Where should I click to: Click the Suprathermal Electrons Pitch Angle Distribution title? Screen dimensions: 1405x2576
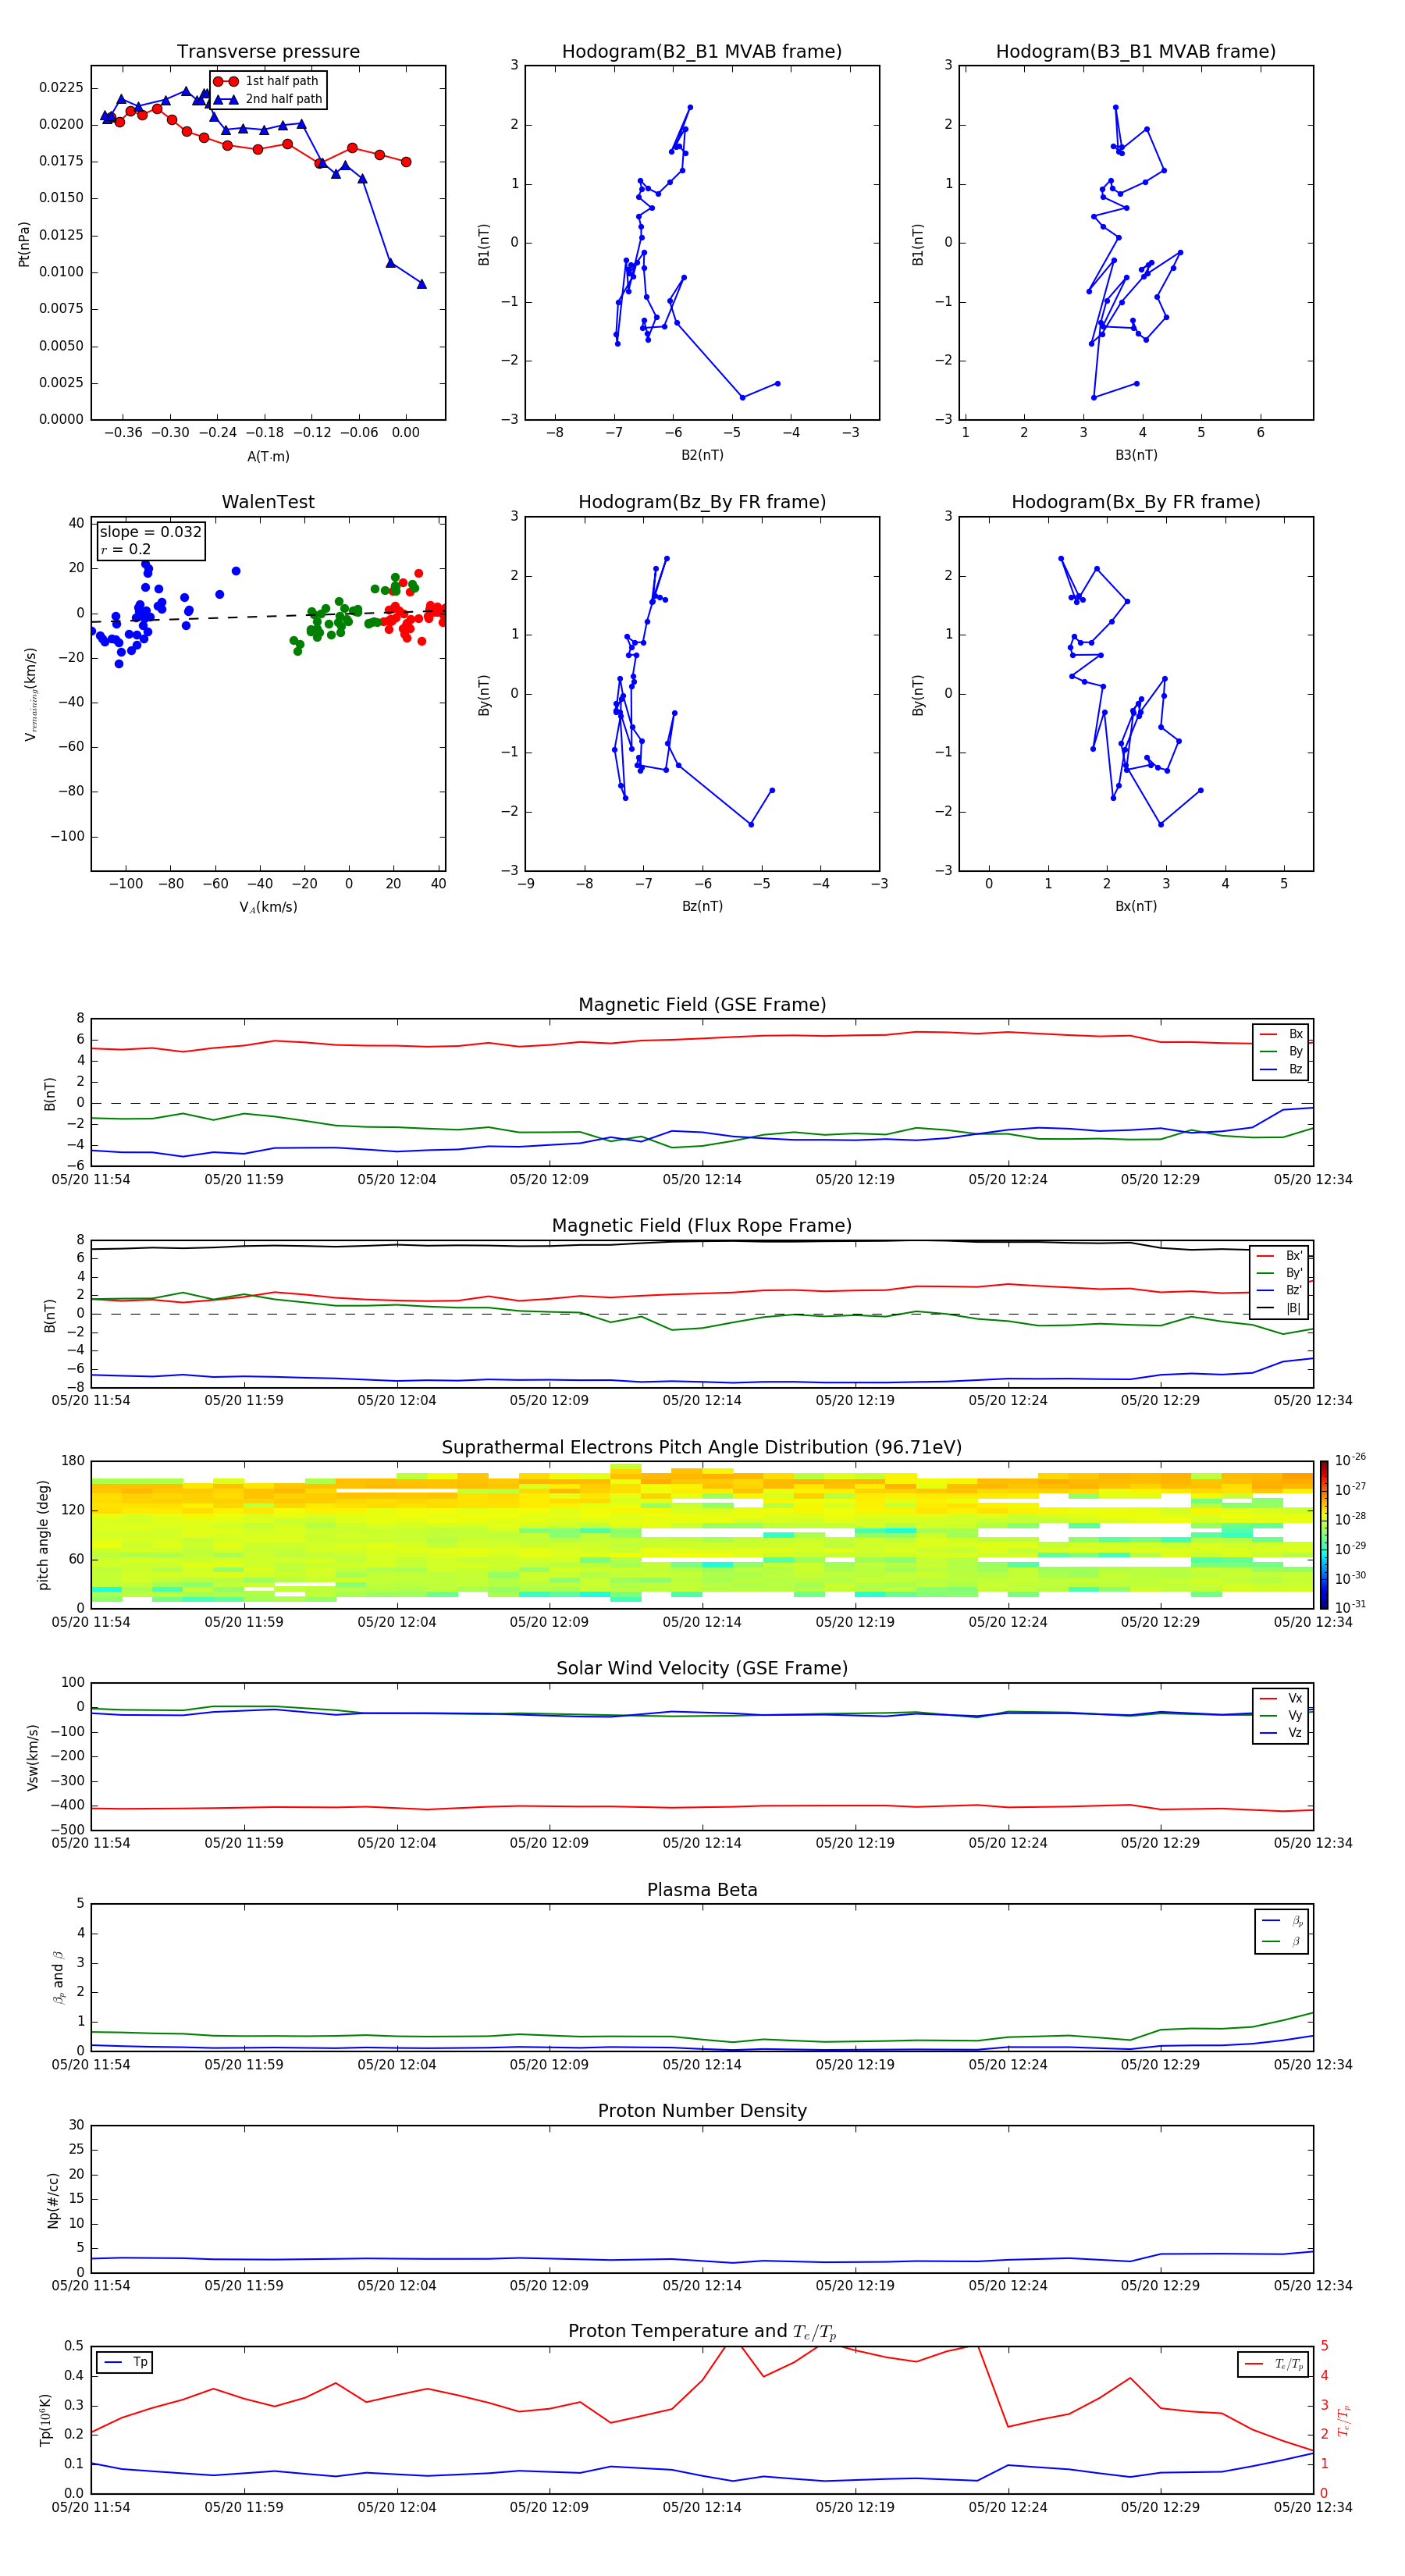pos(702,1448)
